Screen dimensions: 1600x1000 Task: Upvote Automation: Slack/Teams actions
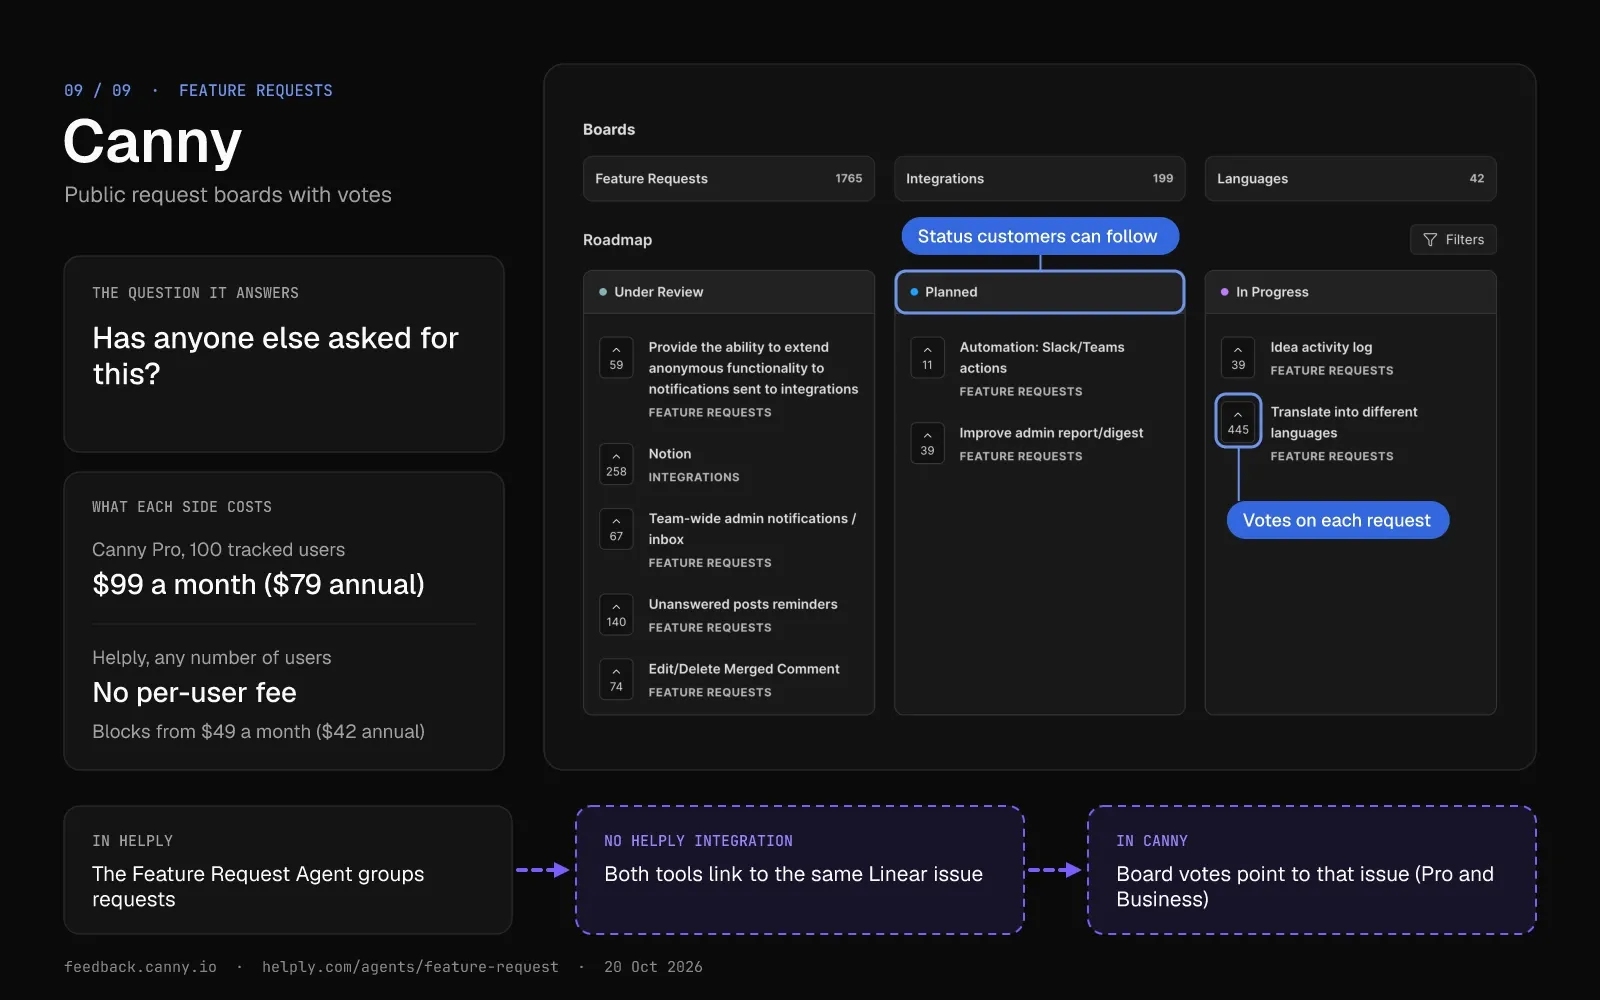click(927, 357)
